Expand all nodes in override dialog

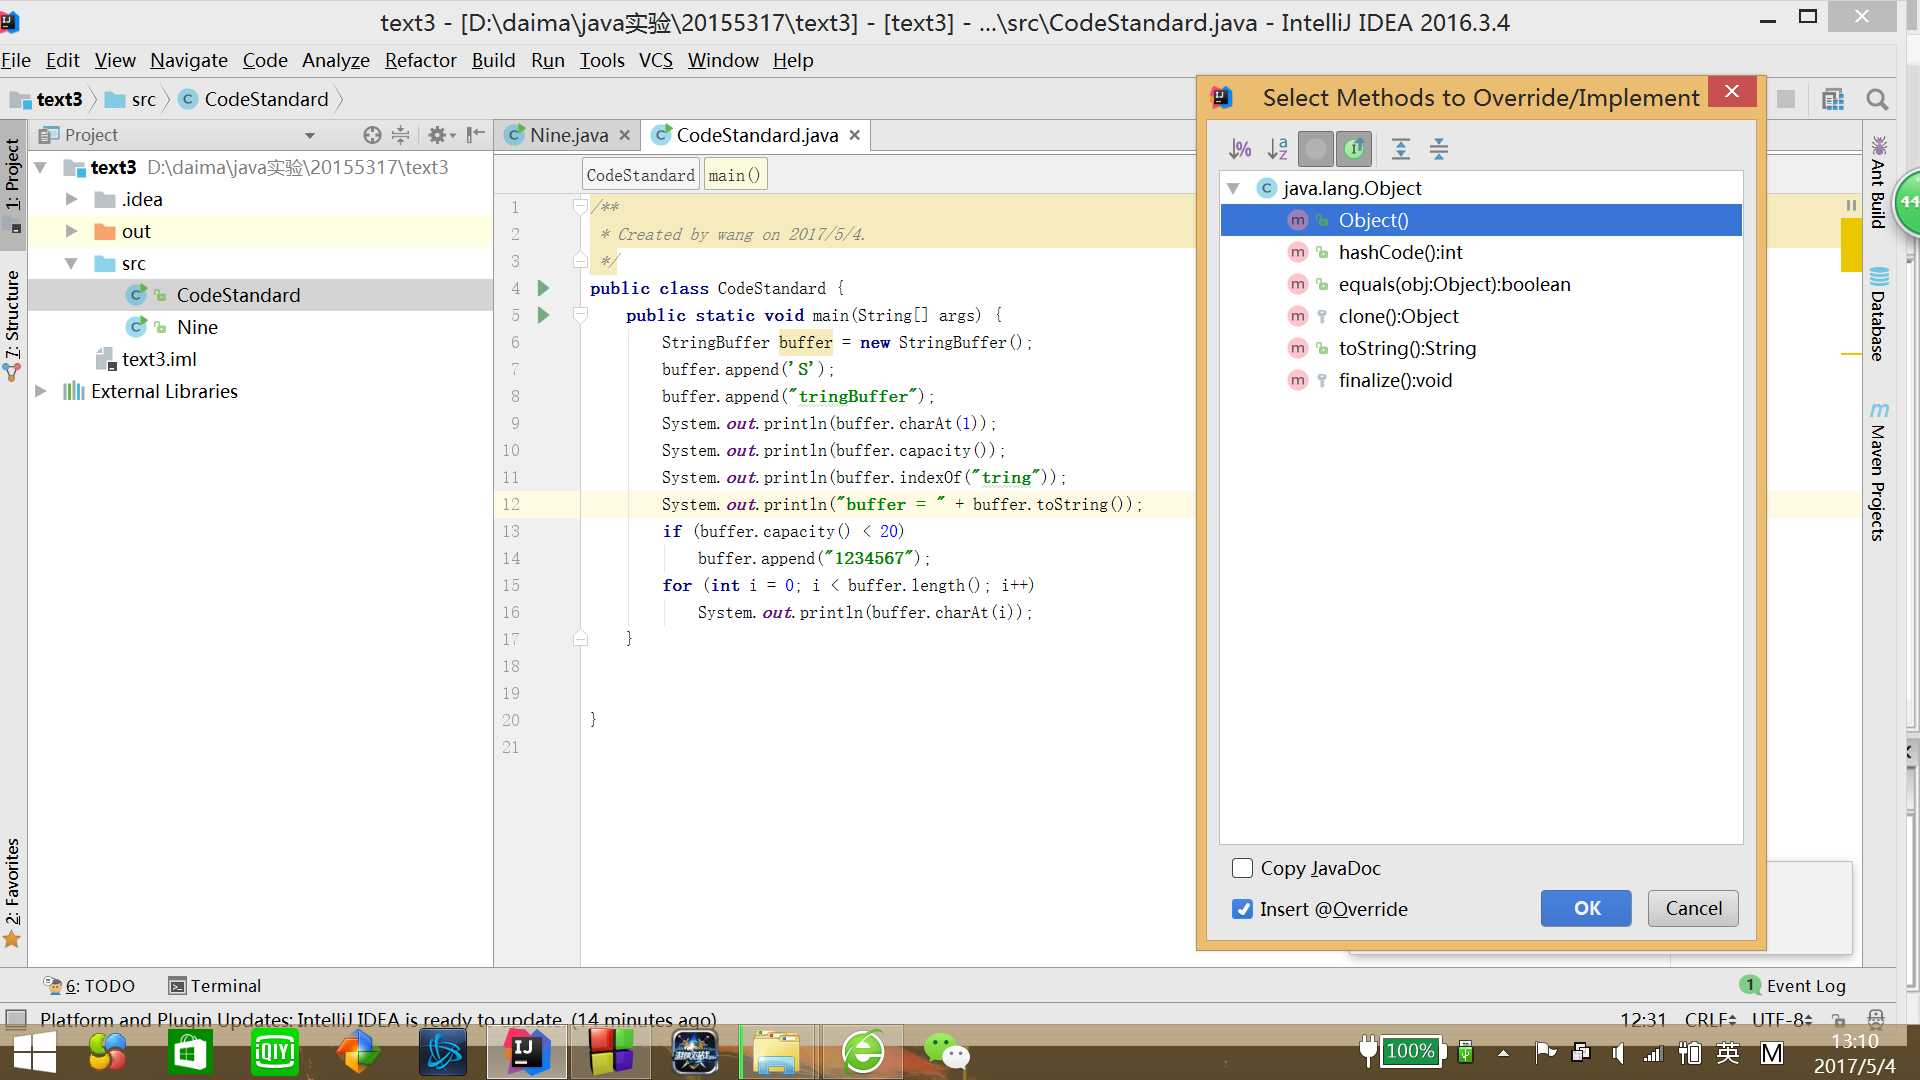pyautogui.click(x=1401, y=149)
